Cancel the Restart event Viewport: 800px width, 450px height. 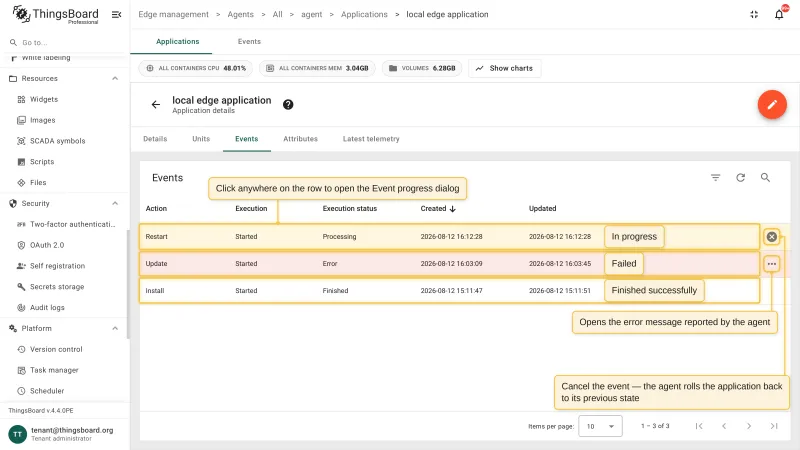pos(772,237)
